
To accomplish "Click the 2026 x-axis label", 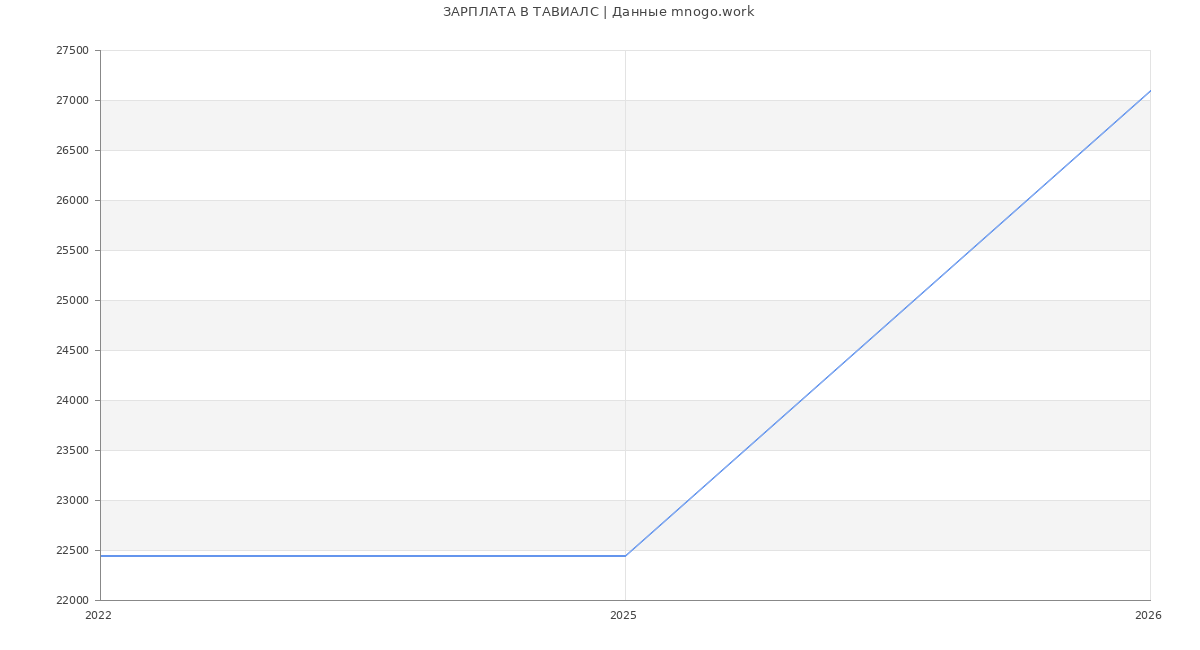I will [x=1148, y=616].
